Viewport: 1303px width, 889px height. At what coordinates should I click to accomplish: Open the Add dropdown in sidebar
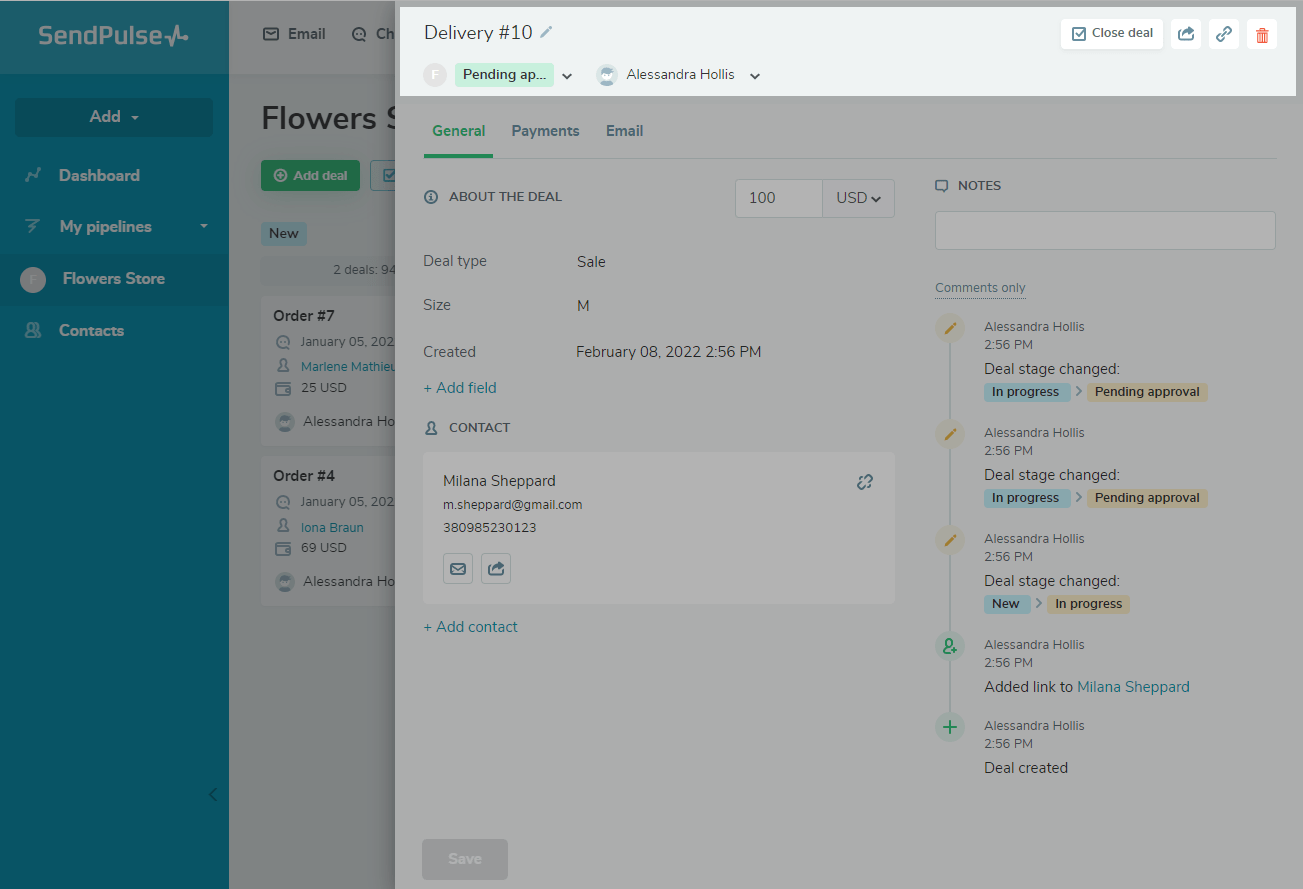(114, 117)
